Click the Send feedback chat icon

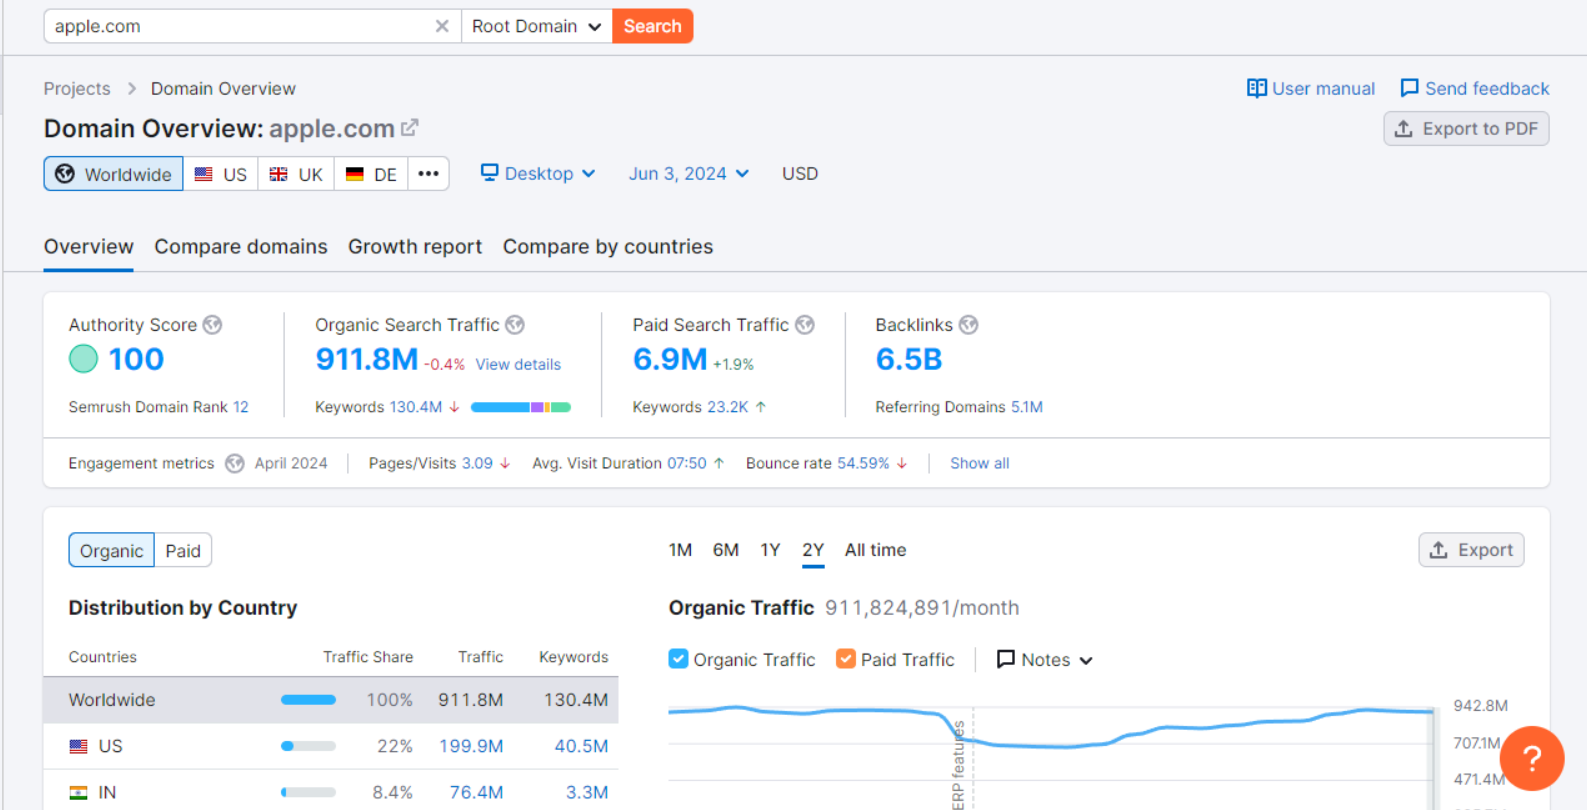pyautogui.click(x=1409, y=88)
